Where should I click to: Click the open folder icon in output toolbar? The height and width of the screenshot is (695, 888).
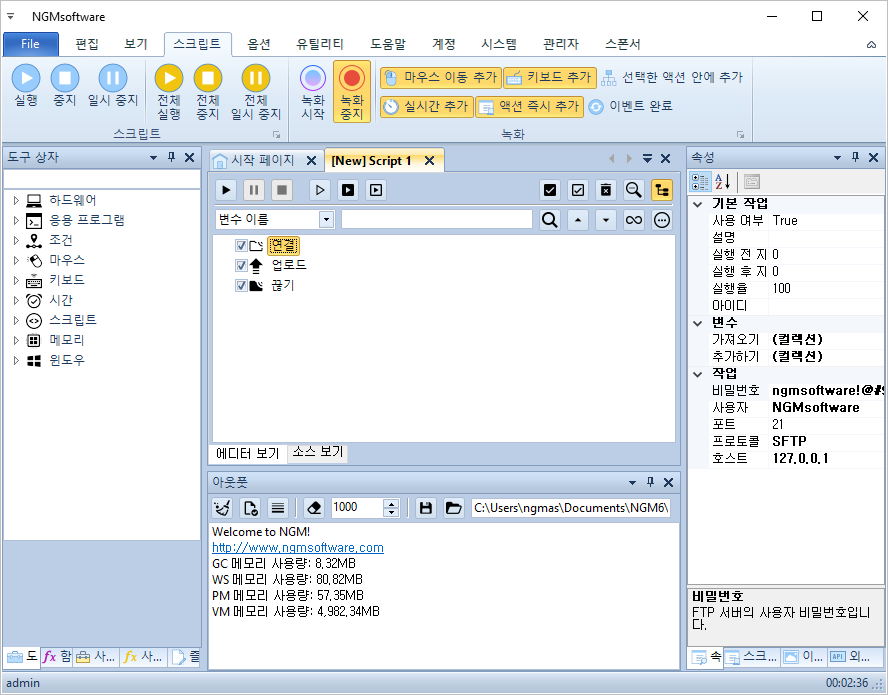pos(453,508)
